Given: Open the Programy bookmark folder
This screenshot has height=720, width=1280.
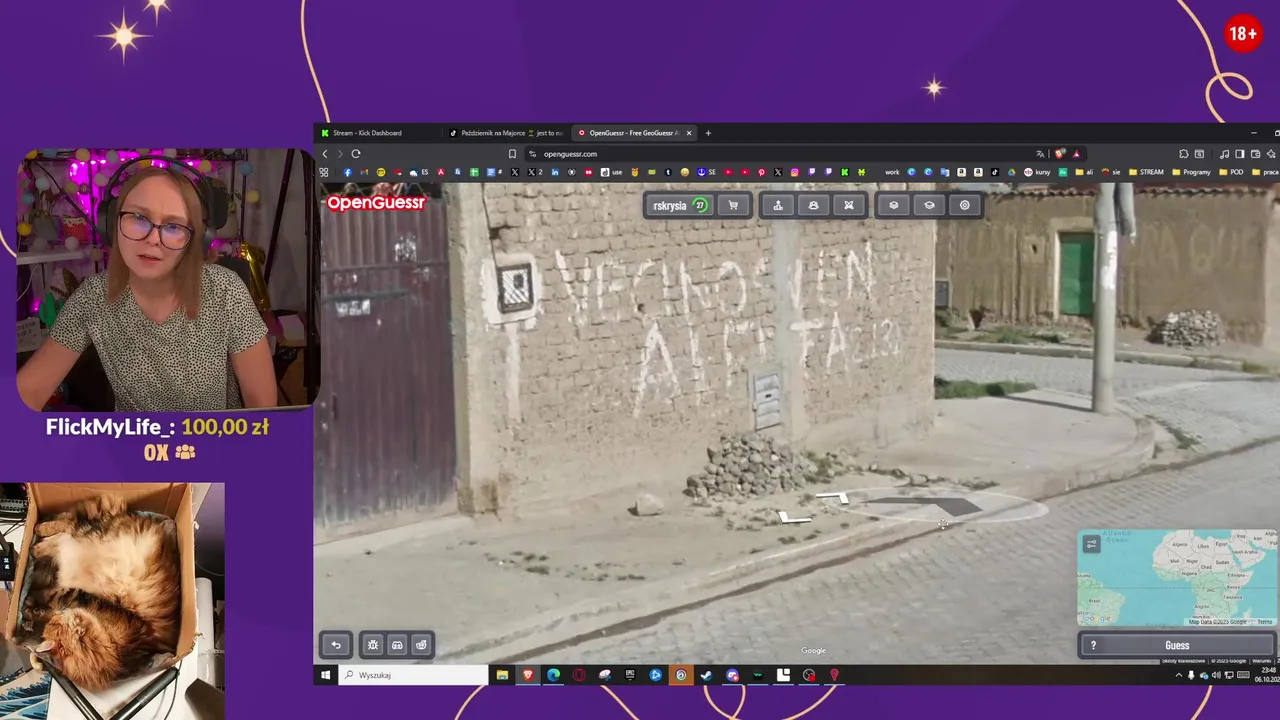Looking at the screenshot, I should point(1190,172).
